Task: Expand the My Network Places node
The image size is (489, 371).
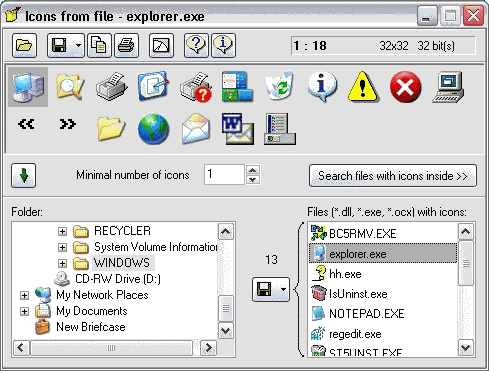Action: coord(24,295)
